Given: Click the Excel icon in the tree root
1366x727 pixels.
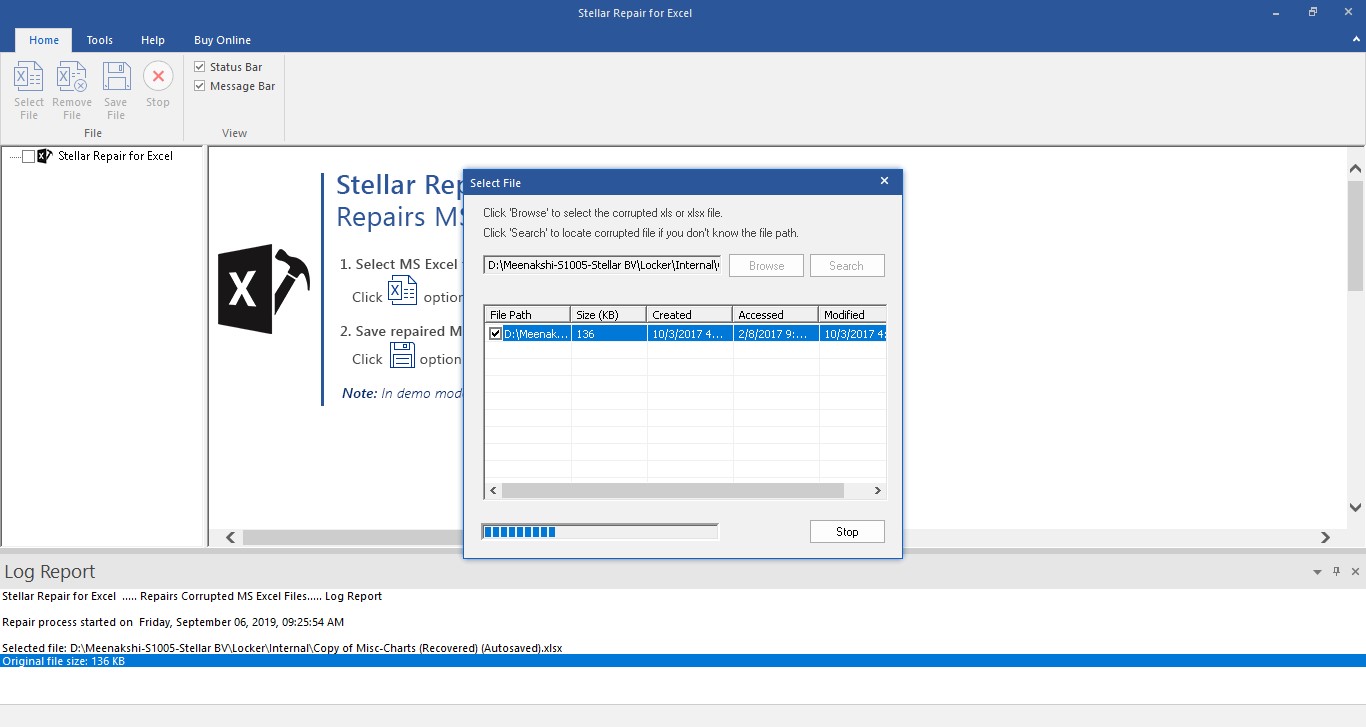Looking at the screenshot, I should point(44,156).
